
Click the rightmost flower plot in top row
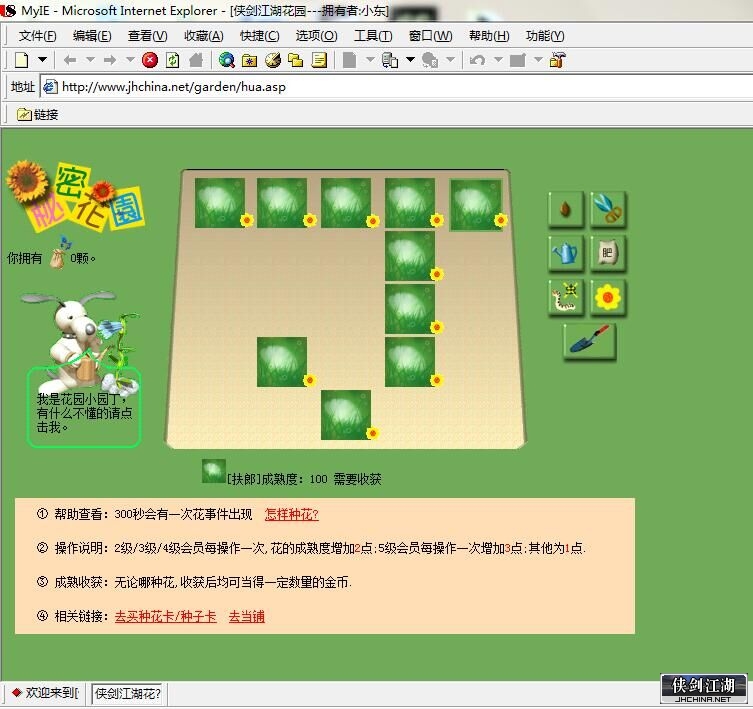point(475,205)
